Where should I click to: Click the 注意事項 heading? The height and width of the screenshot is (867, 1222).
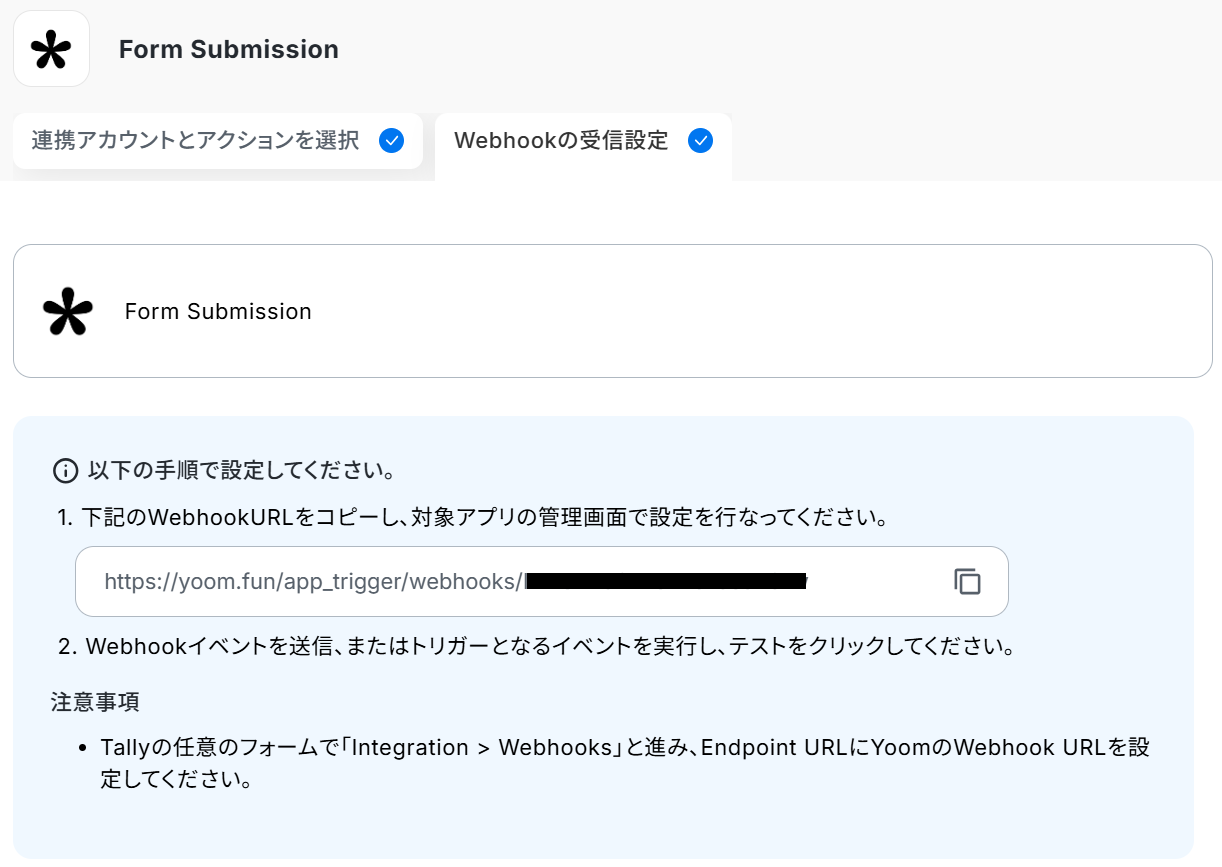pos(95,702)
